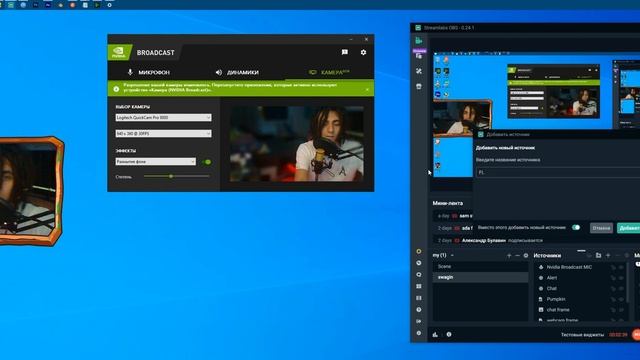The image size is (640, 360).
Task: Toggle visibility of Chat source
Action: click(622, 289)
